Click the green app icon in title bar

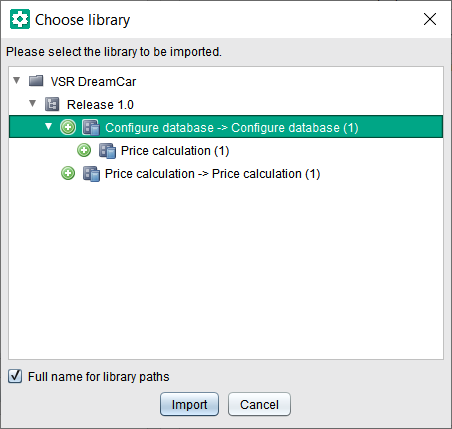[x=20, y=19]
